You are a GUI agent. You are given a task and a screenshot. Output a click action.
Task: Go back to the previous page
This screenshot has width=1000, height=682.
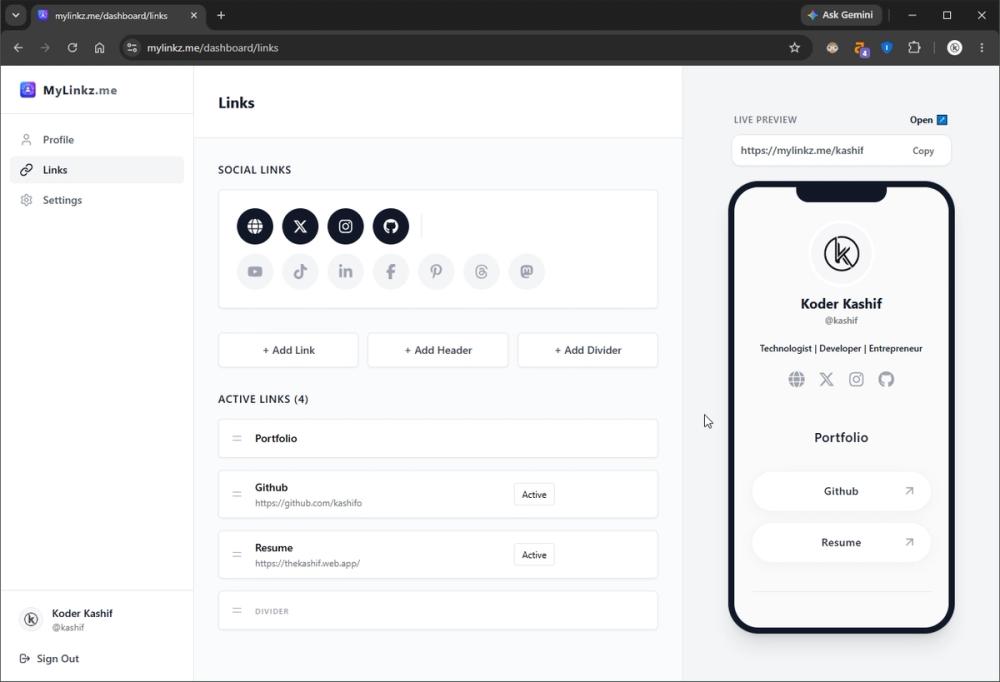coord(18,48)
